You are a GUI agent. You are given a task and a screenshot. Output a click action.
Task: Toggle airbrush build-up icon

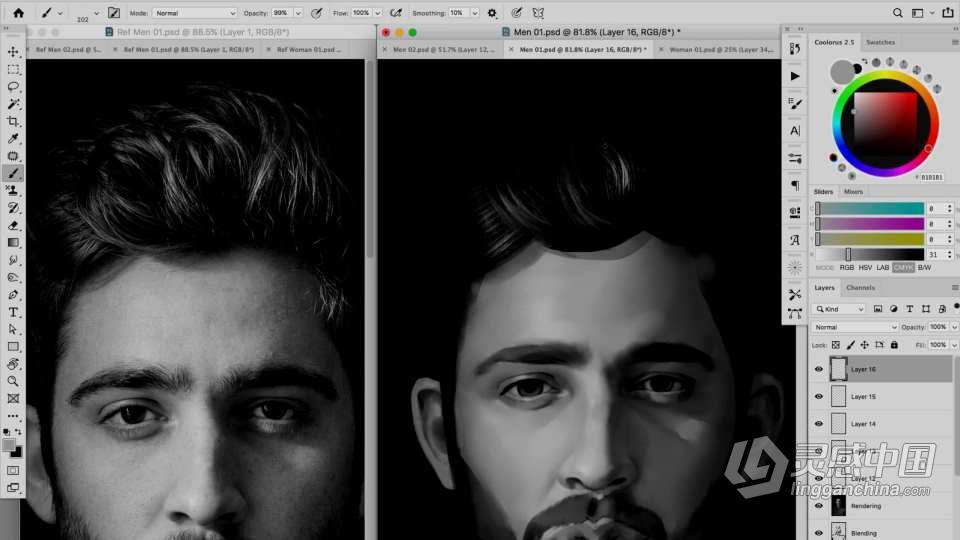pyautogui.click(x=396, y=13)
